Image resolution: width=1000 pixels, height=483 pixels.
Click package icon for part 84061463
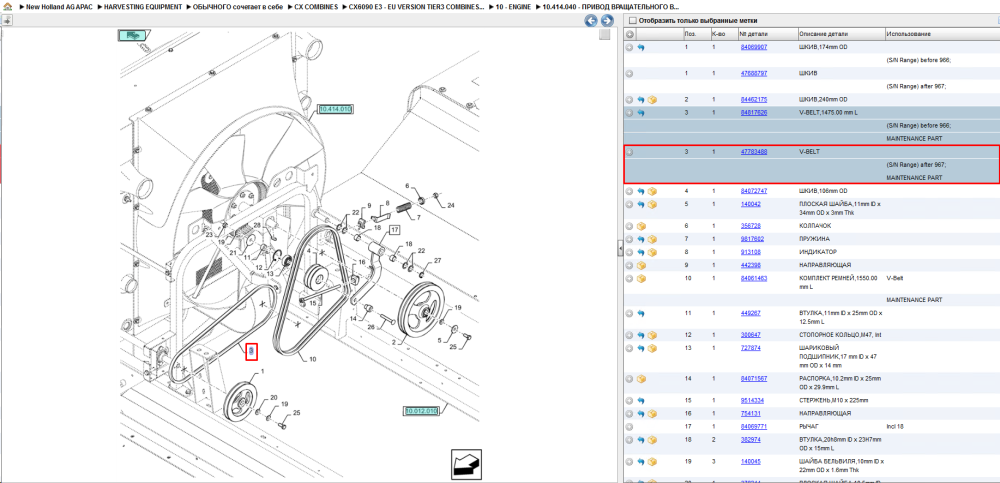(x=641, y=278)
